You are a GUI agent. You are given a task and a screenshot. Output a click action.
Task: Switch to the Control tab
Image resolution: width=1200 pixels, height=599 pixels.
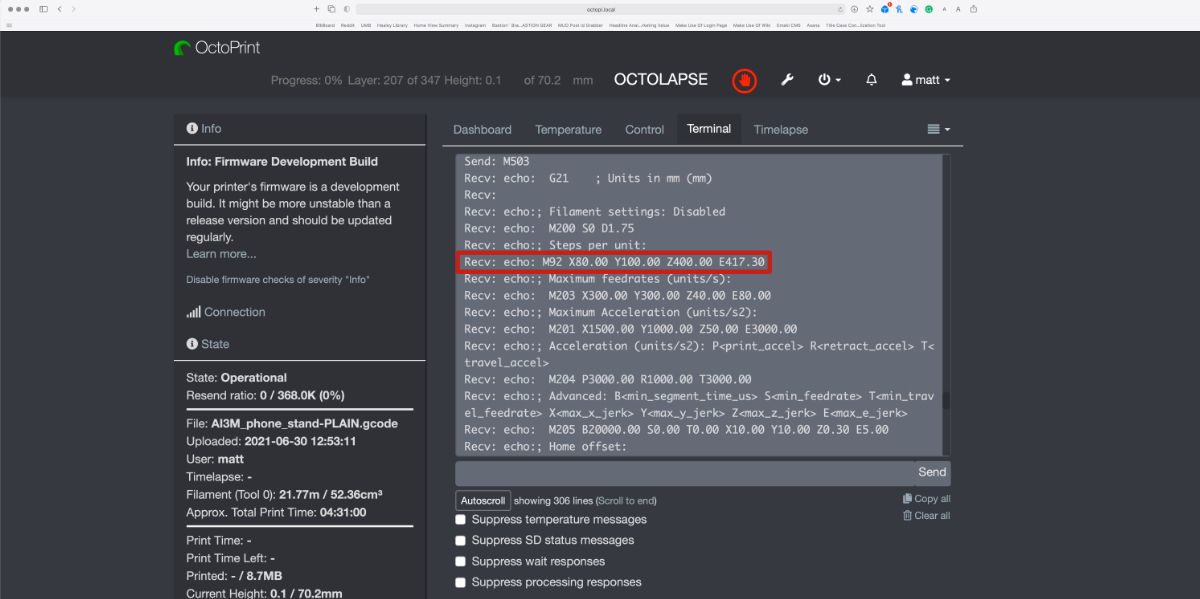pyautogui.click(x=644, y=130)
